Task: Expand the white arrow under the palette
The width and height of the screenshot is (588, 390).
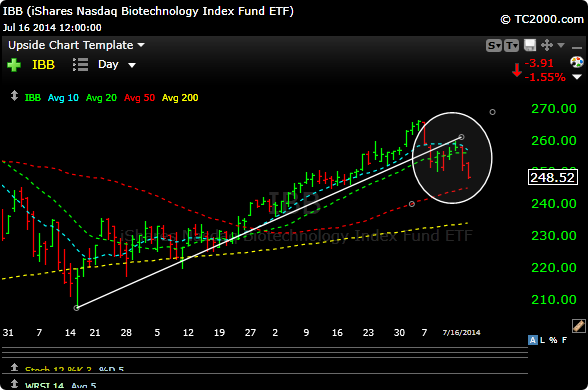Action: point(577,77)
